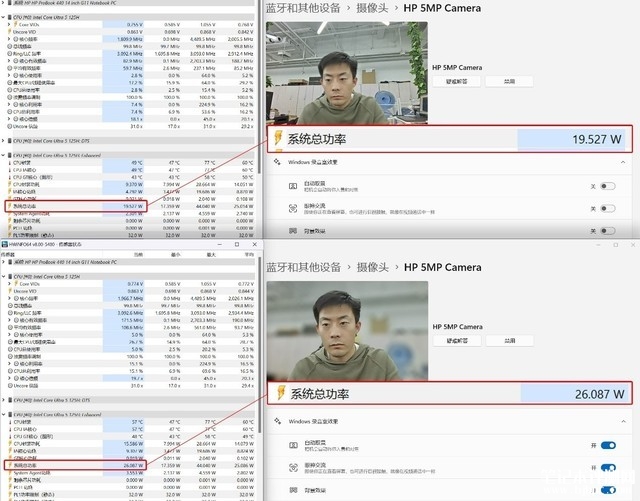Image resolution: width=640 pixels, height=501 pixels.
Task: Click lightning icon of Uncore VID row averaging 0.844 V
Action: tap(10, 291)
